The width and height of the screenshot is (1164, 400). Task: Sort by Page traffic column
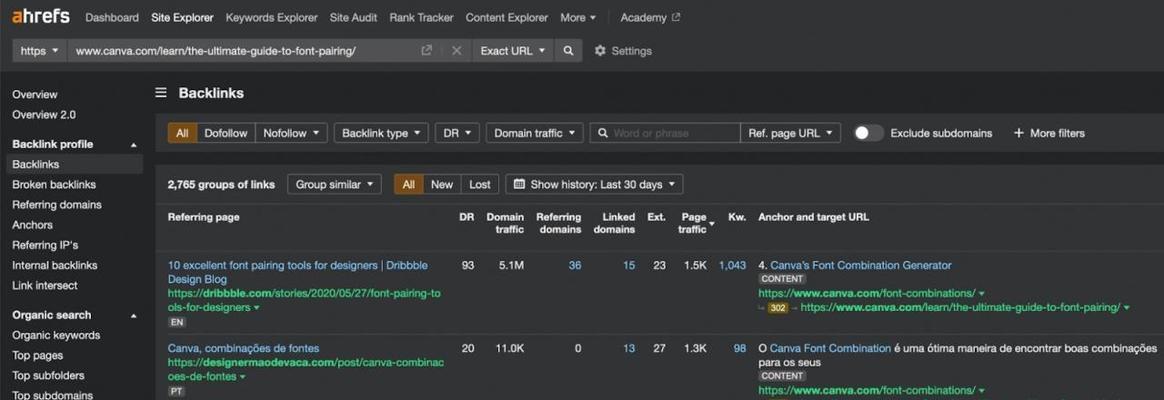697,223
